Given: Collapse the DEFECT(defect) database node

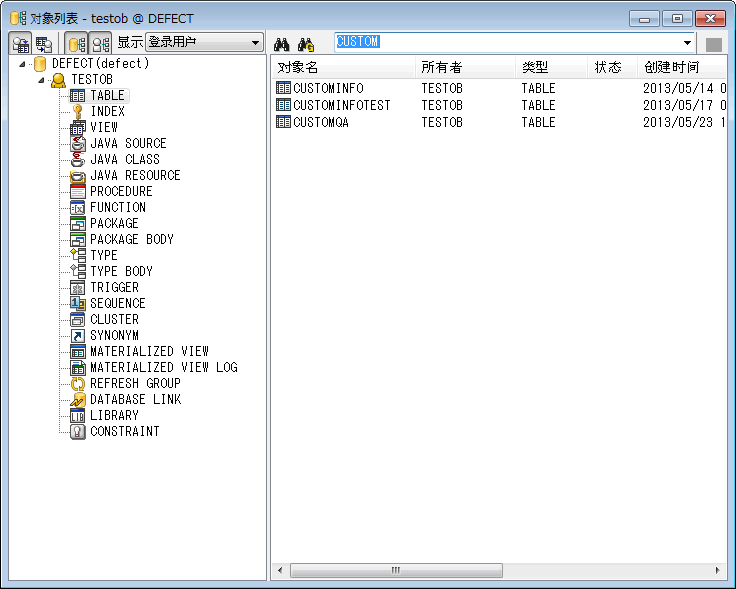Looking at the screenshot, I should [x=22, y=64].
